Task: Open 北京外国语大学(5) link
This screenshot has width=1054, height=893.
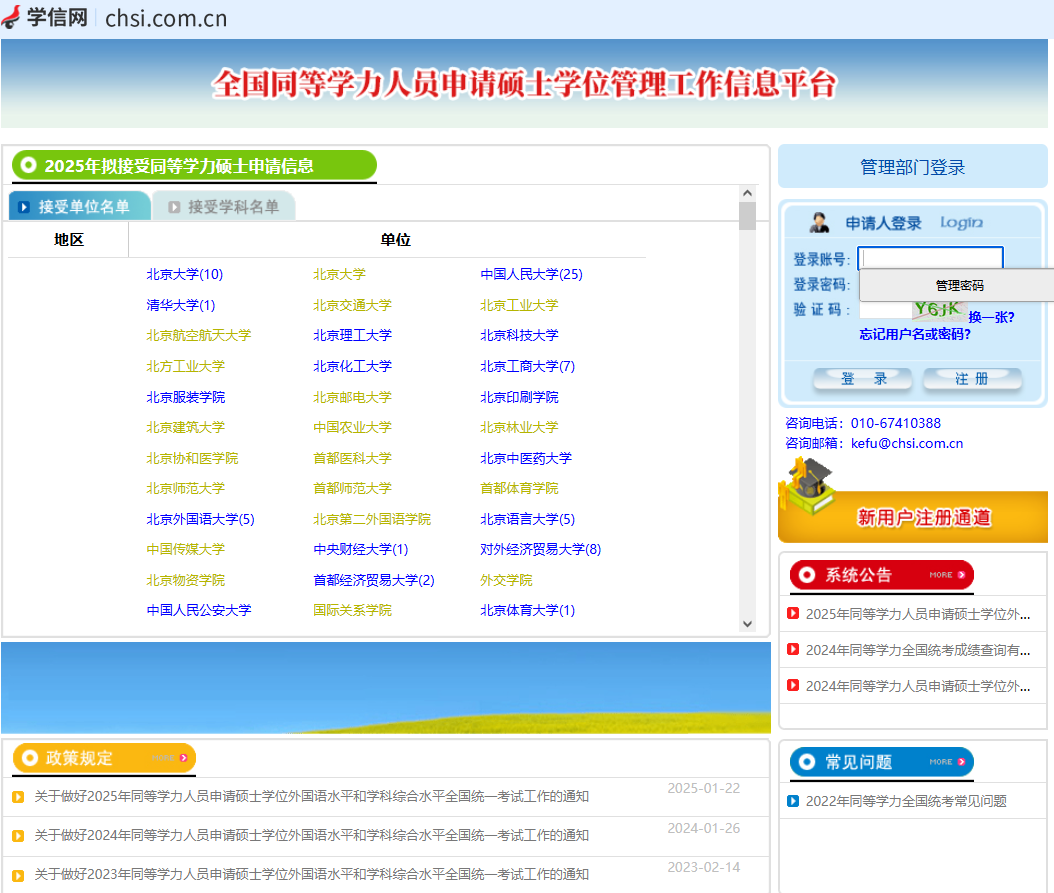Action: pos(200,519)
